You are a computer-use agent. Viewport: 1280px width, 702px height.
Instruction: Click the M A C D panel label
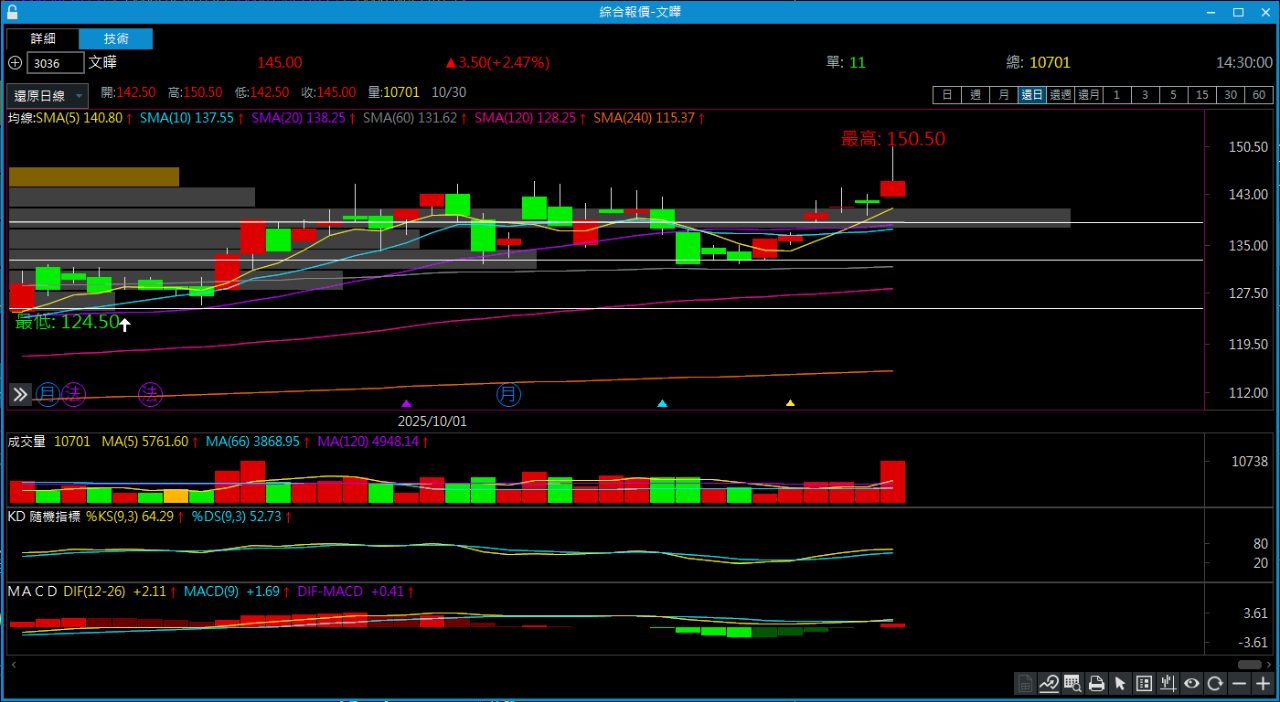click(x=32, y=592)
